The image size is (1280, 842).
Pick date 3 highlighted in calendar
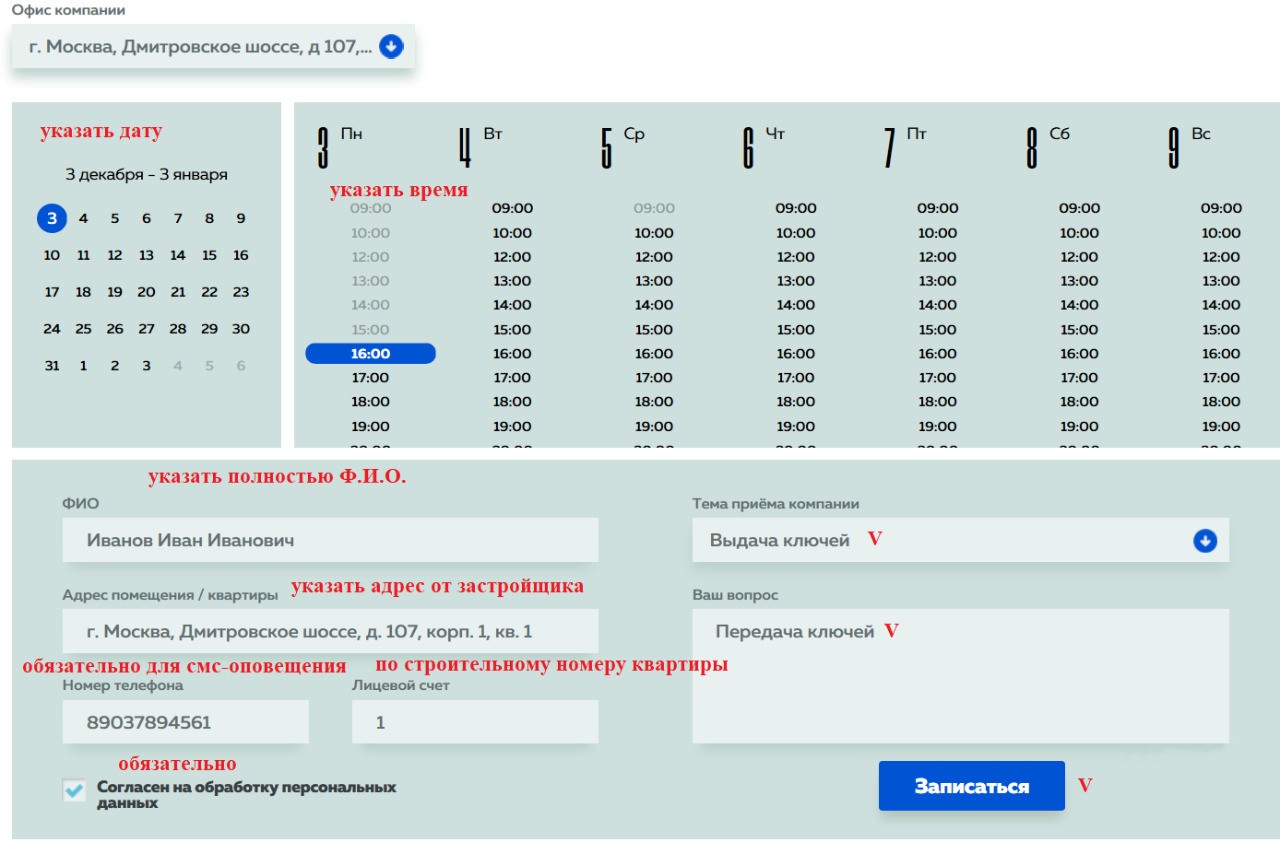[x=52, y=219]
